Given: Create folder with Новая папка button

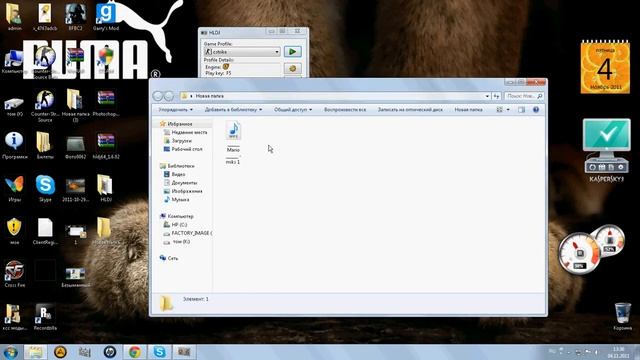Looking at the screenshot, I should pos(468,110).
